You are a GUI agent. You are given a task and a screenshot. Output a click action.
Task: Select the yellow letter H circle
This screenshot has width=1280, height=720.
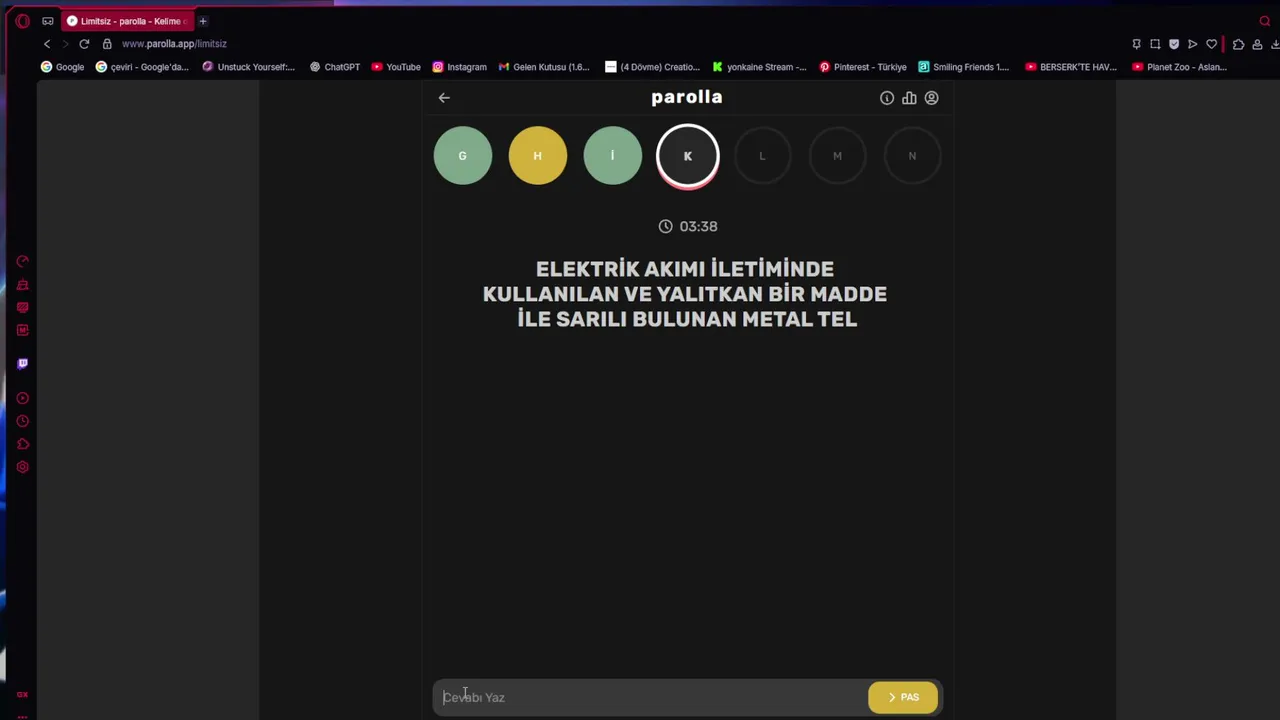[538, 156]
